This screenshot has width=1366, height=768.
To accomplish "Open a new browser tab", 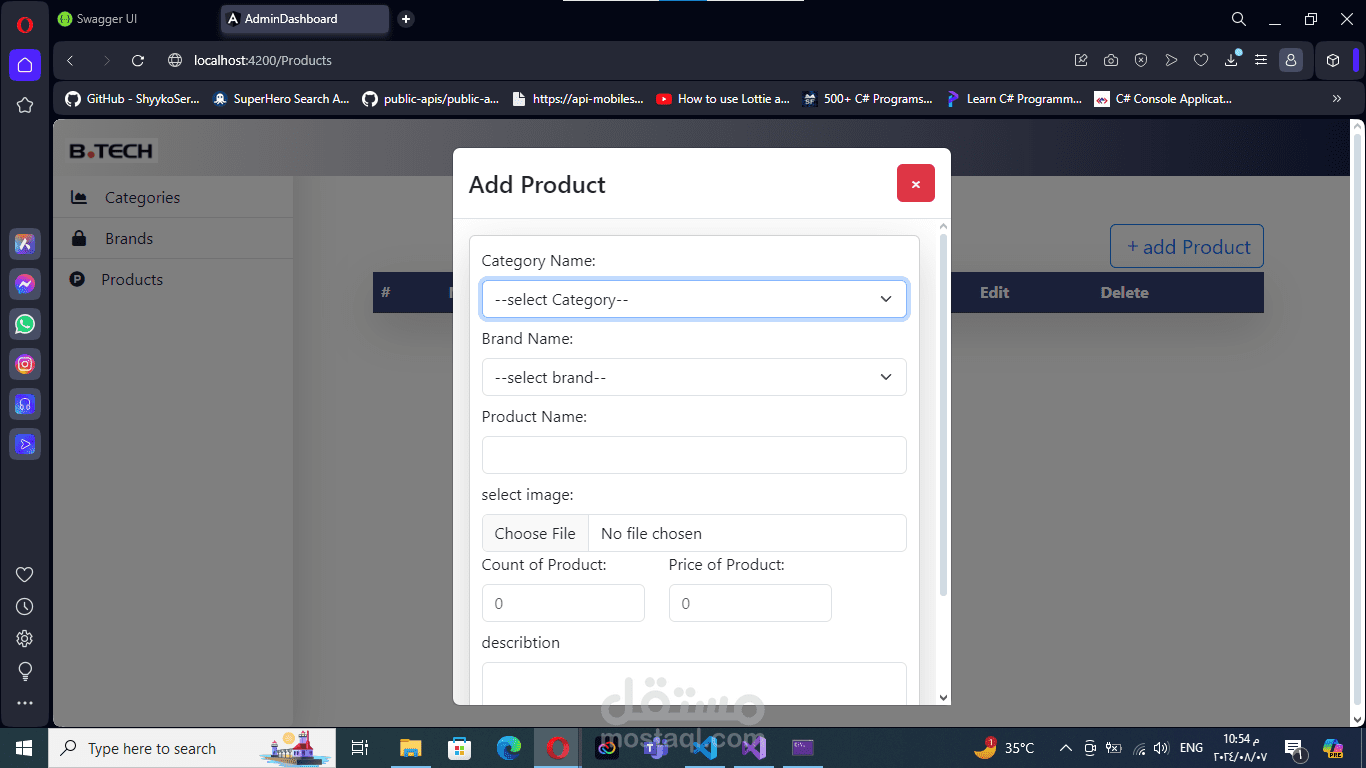I will pyautogui.click(x=405, y=19).
